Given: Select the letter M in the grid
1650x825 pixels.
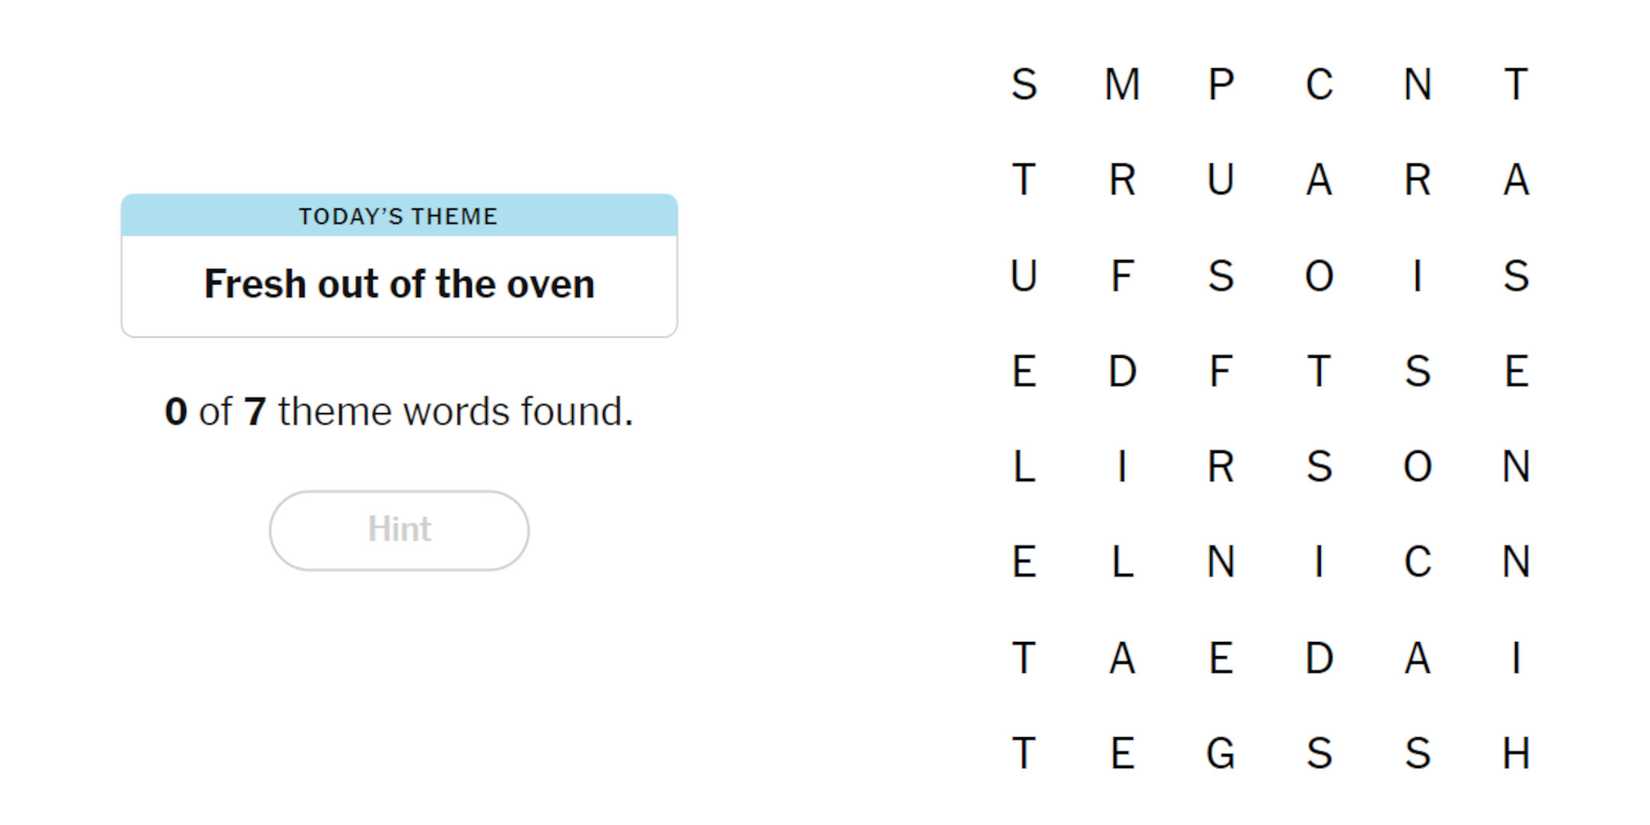Looking at the screenshot, I should pyautogui.click(x=1122, y=84).
